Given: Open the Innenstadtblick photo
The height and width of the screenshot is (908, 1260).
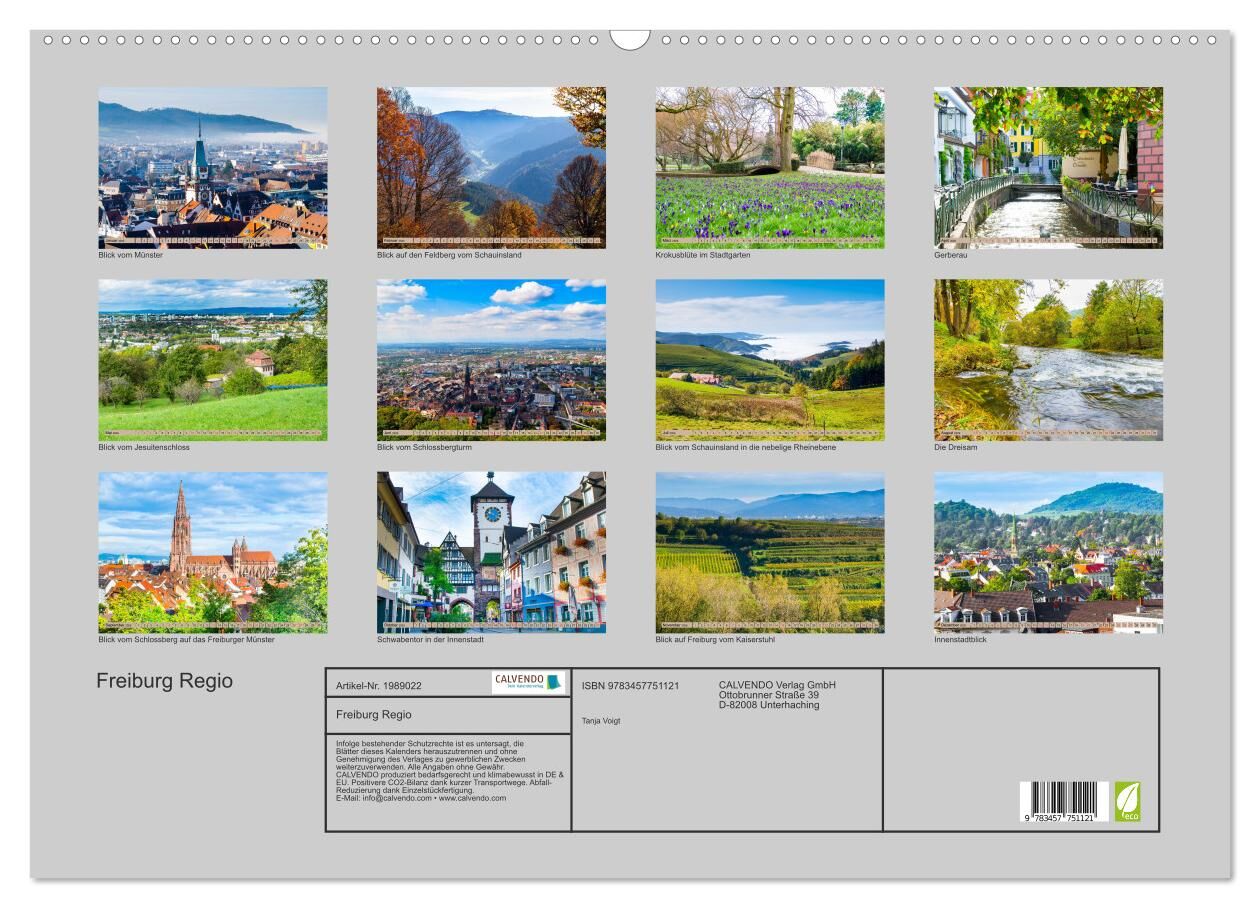Looking at the screenshot, I should 1048,552.
